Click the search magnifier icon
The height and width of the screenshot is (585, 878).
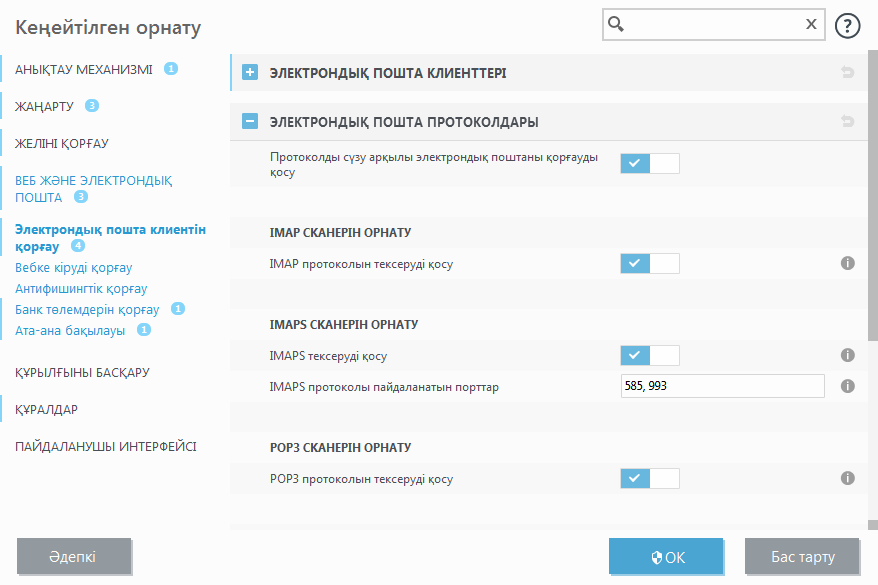coord(617,25)
